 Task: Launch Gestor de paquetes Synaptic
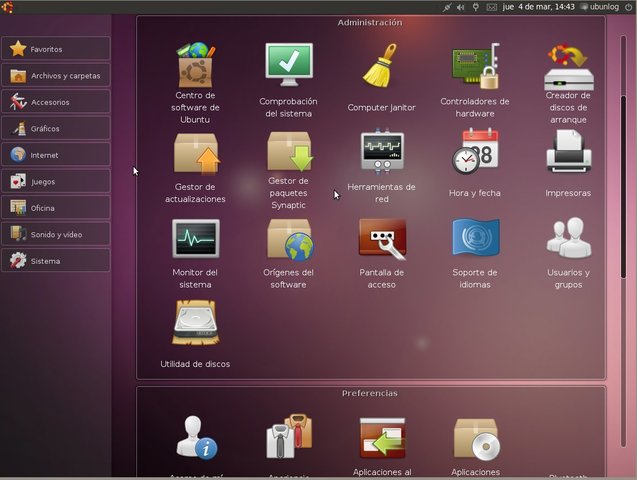(x=288, y=171)
